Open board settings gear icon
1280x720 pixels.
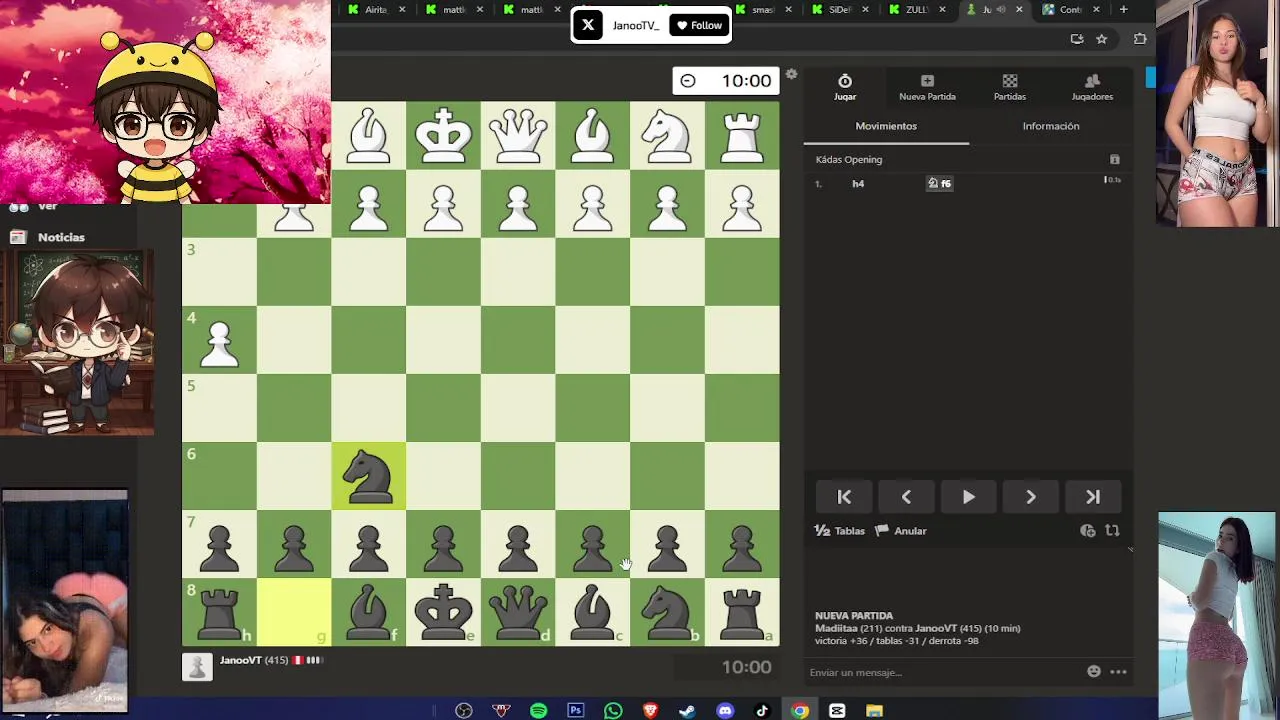pyautogui.click(x=791, y=74)
